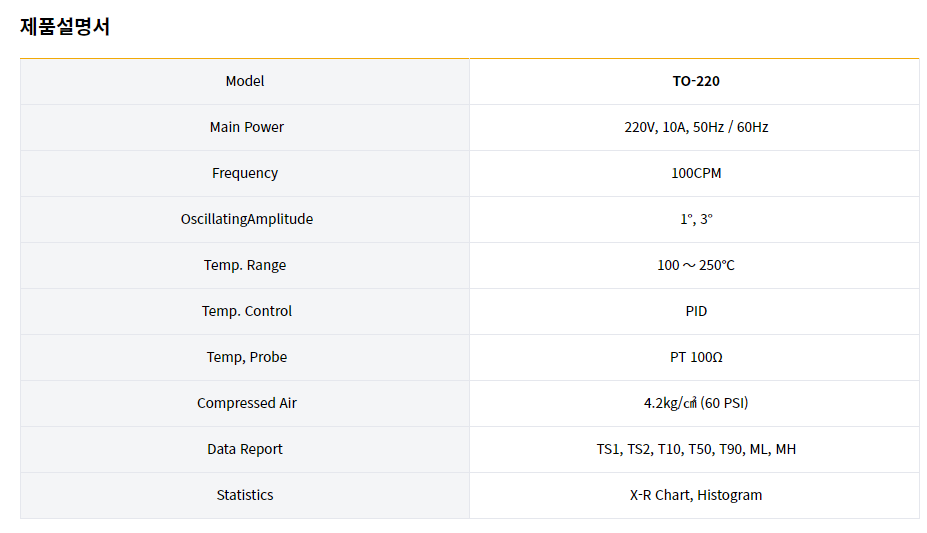Select the 100 ~ 250℃ value

tap(696, 265)
